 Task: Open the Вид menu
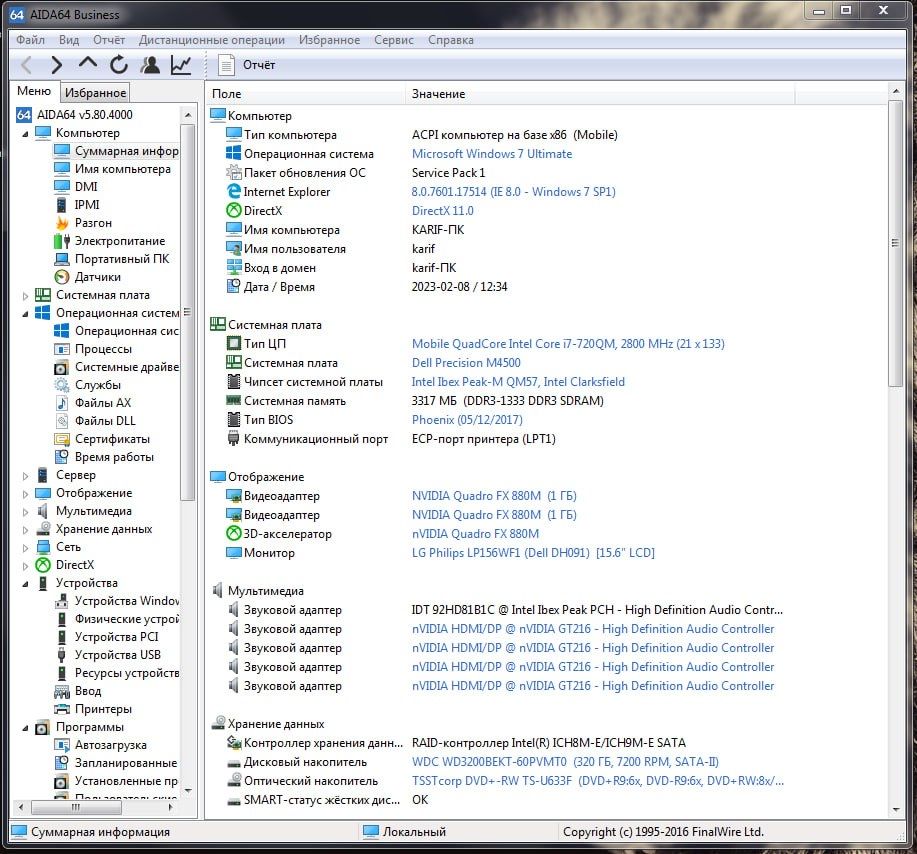[68, 40]
